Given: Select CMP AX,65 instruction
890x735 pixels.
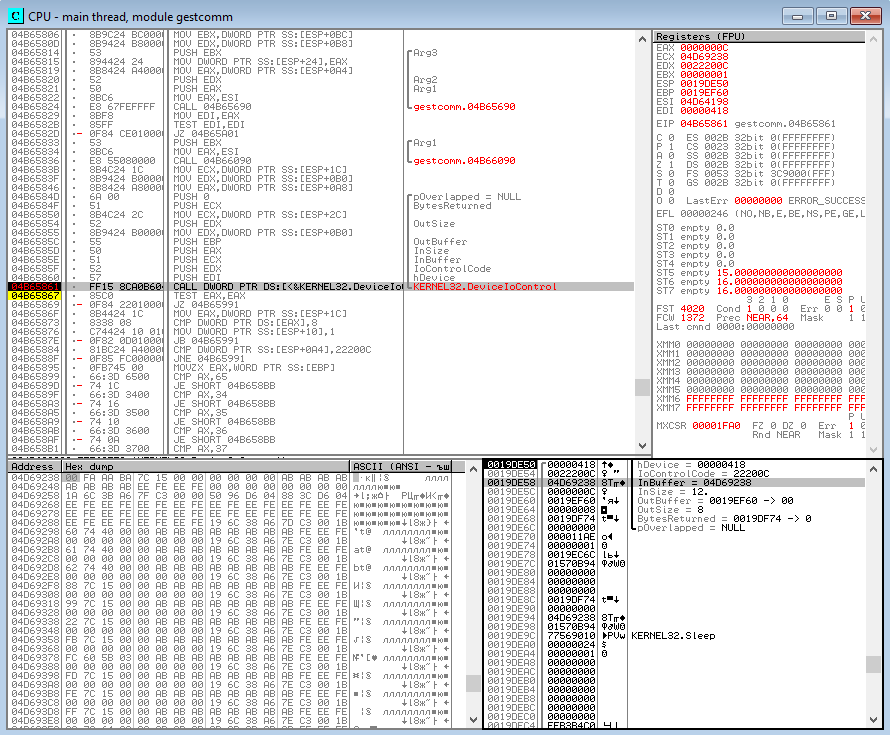Looking at the screenshot, I should (x=321, y=377).
